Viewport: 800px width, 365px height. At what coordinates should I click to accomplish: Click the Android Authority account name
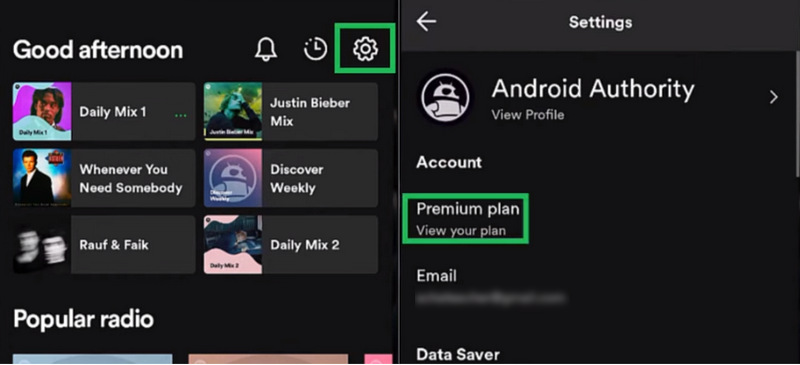[x=593, y=89]
